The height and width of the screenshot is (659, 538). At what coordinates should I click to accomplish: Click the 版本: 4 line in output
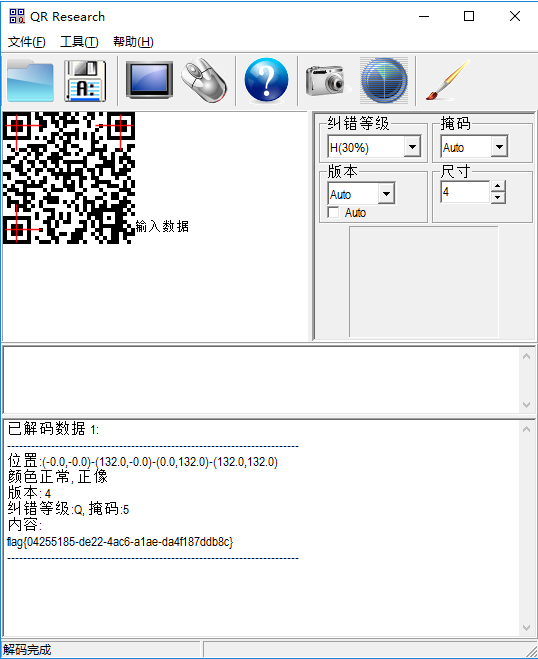tap(29, 493)
